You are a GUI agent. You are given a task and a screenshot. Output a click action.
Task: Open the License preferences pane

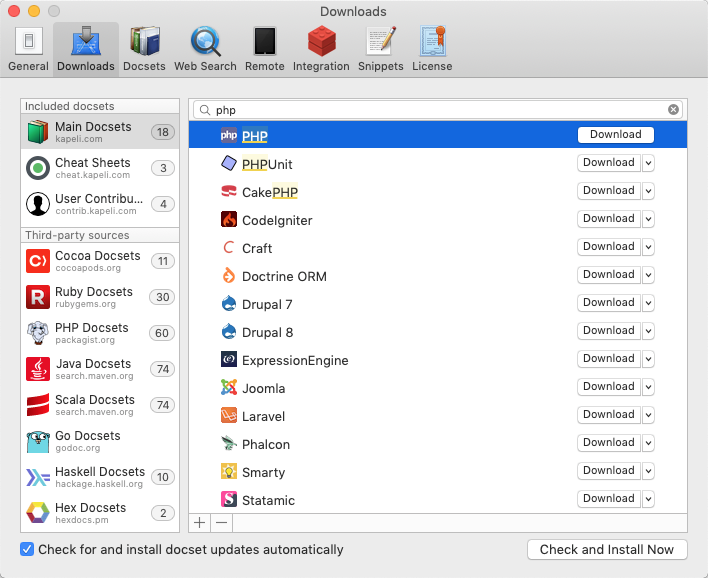pyautogui.click(x=432, y=50)
